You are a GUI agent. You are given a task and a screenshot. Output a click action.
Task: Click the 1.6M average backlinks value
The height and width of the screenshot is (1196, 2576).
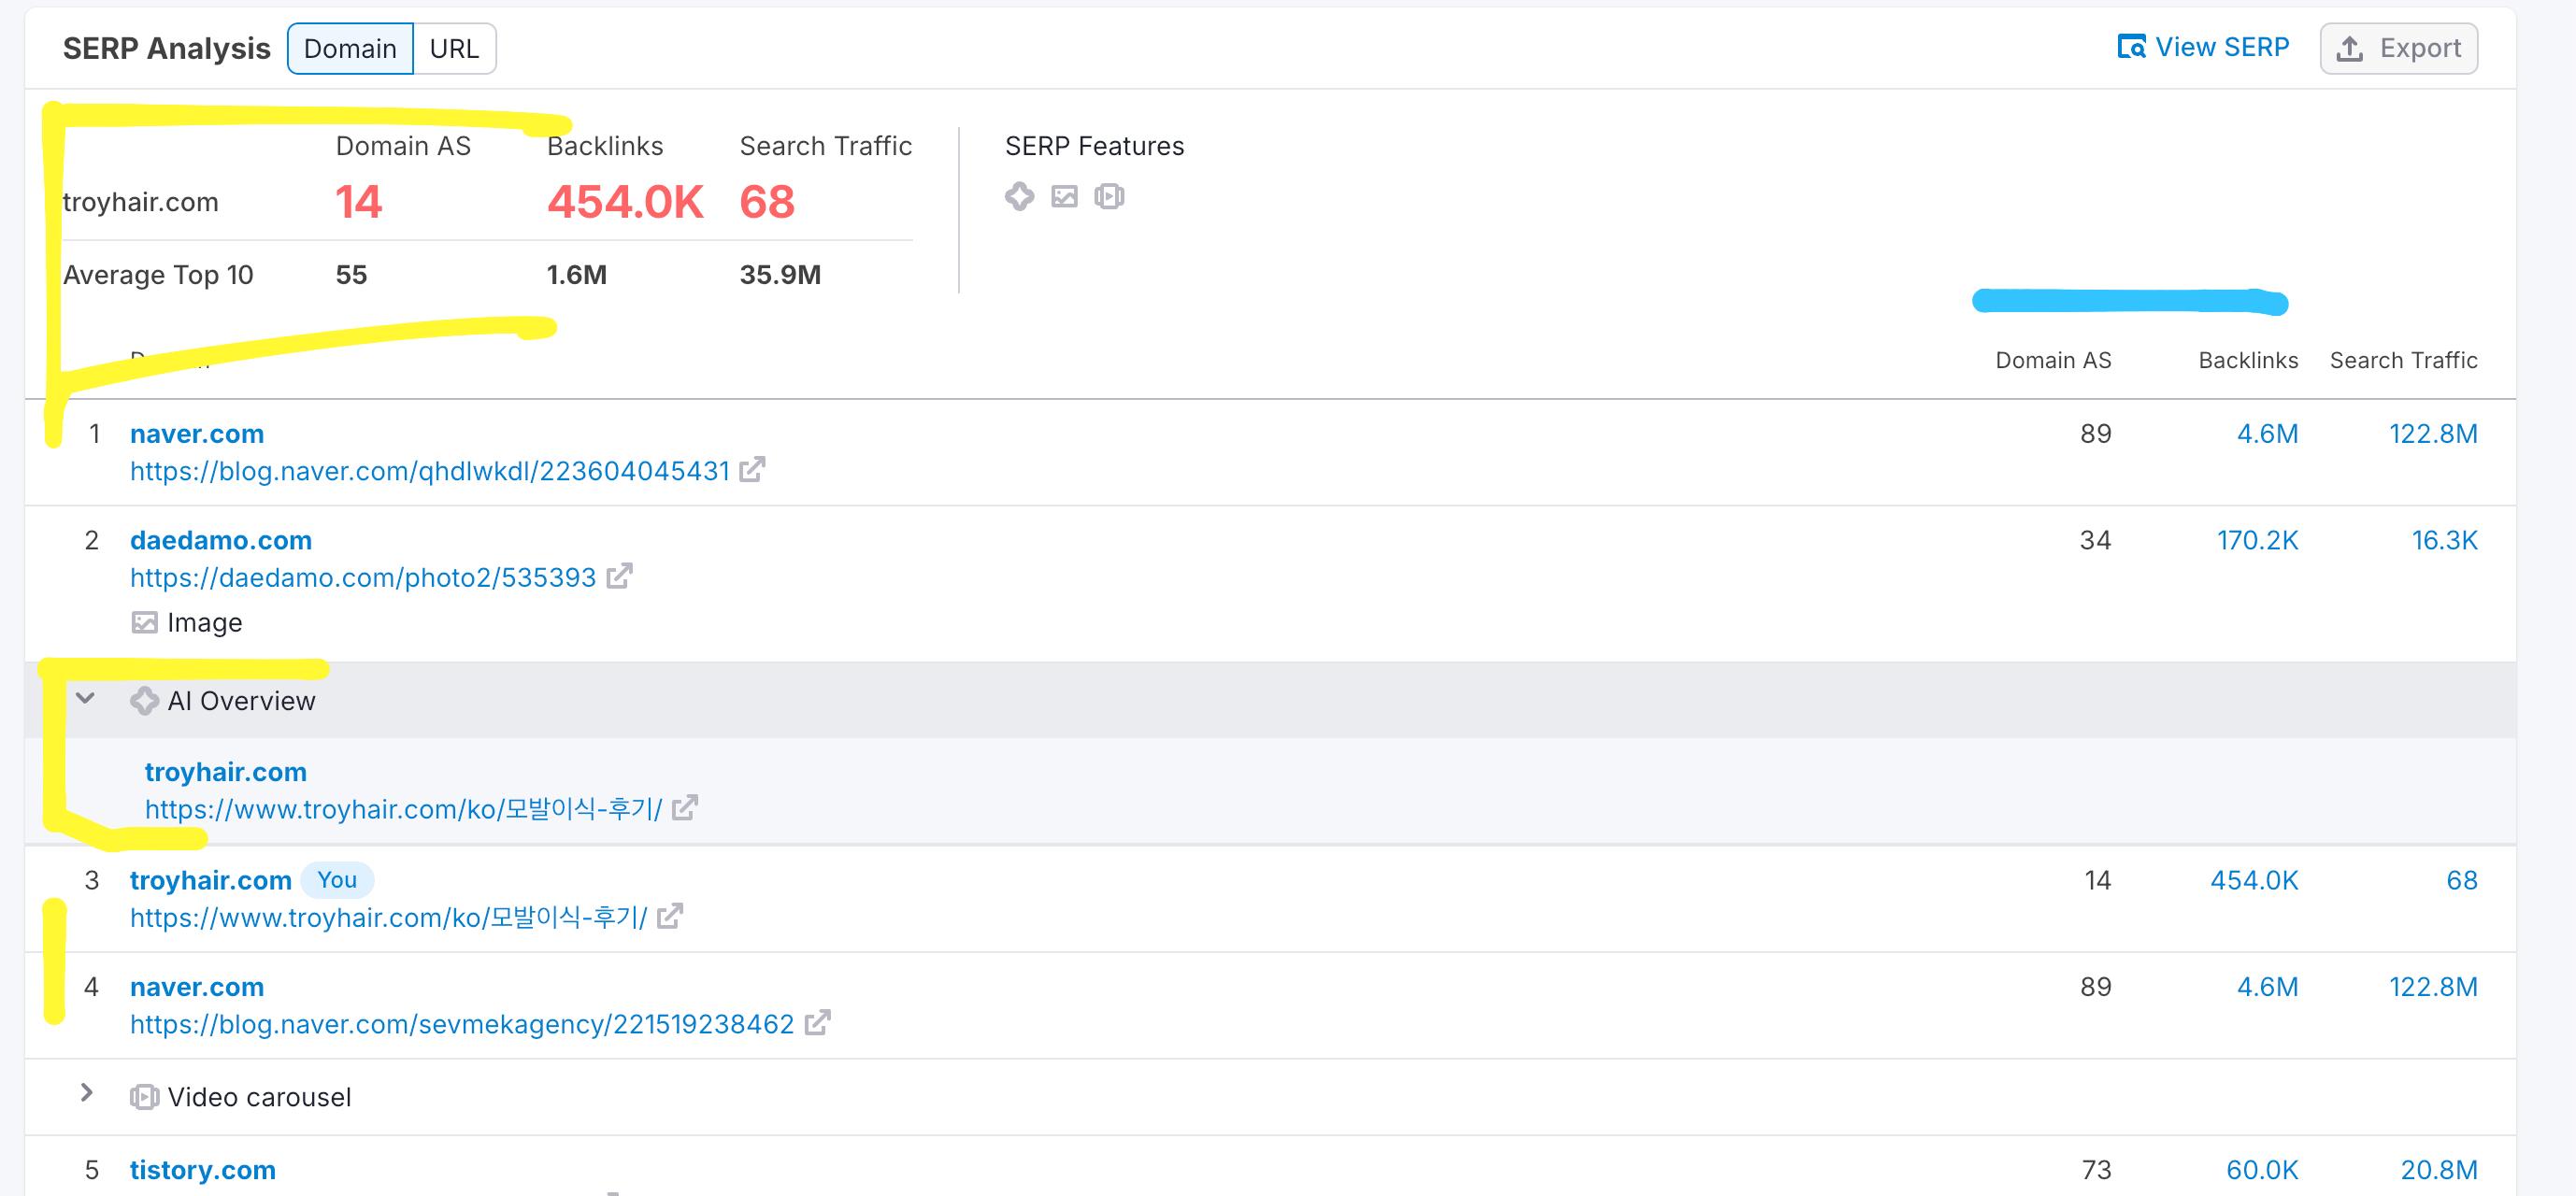pyautogui.click(x=577, y=275)
